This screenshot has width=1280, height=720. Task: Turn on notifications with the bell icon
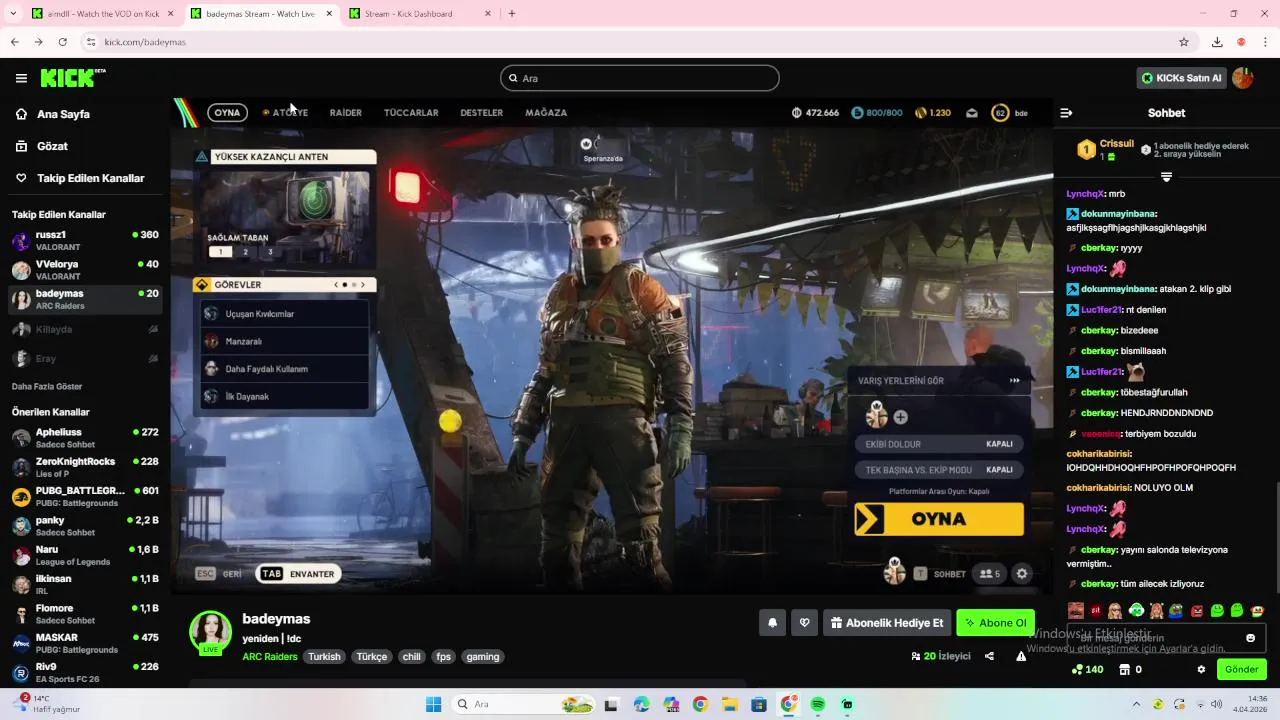(772, 623)
